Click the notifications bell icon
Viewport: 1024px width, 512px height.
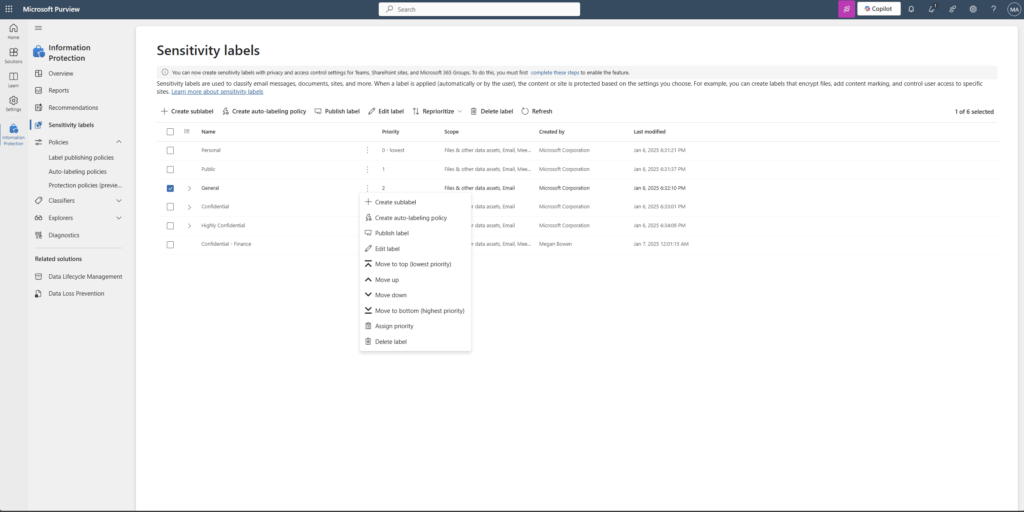click(x=911, y=9)
